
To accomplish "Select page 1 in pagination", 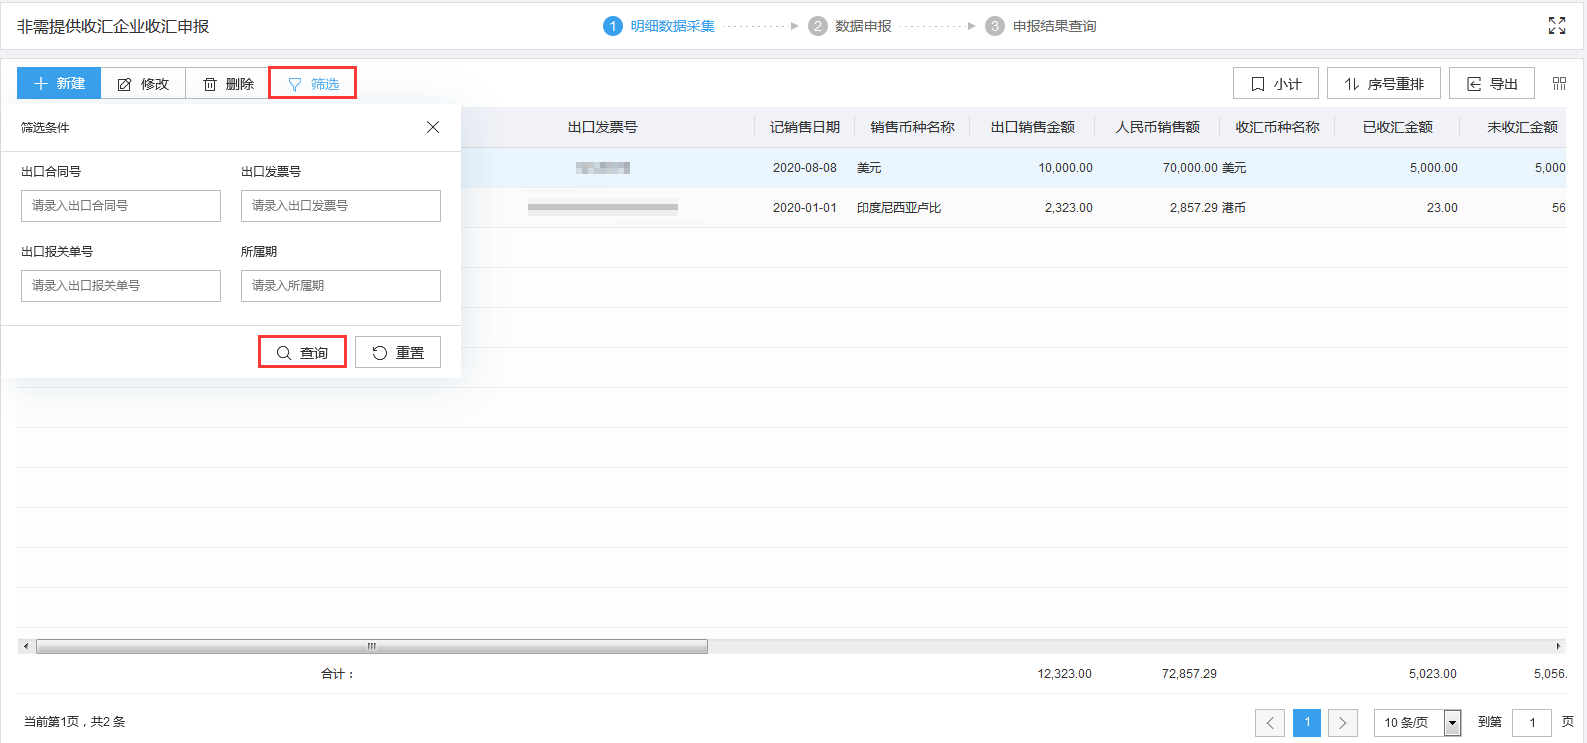I will coord(1307,722).
